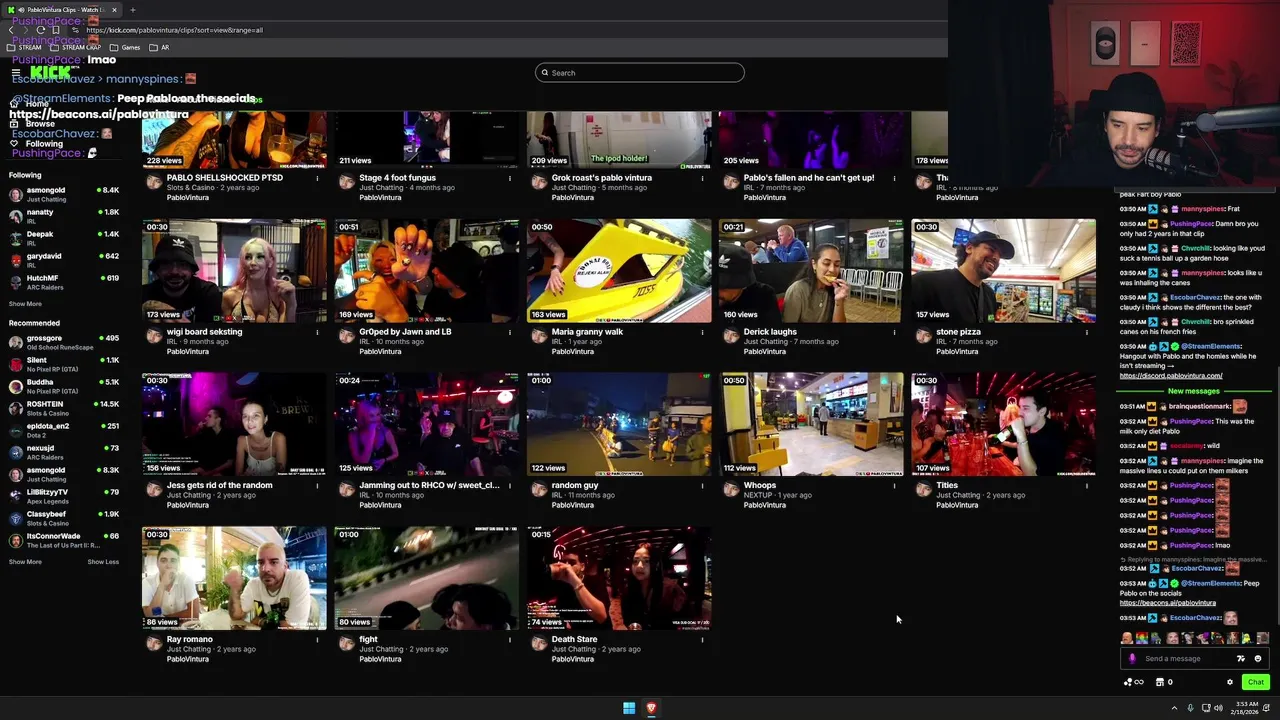Open Windows Start menu on taskbar
The width and height of the screenshot is (1280, 720).
tap(629, 708)
